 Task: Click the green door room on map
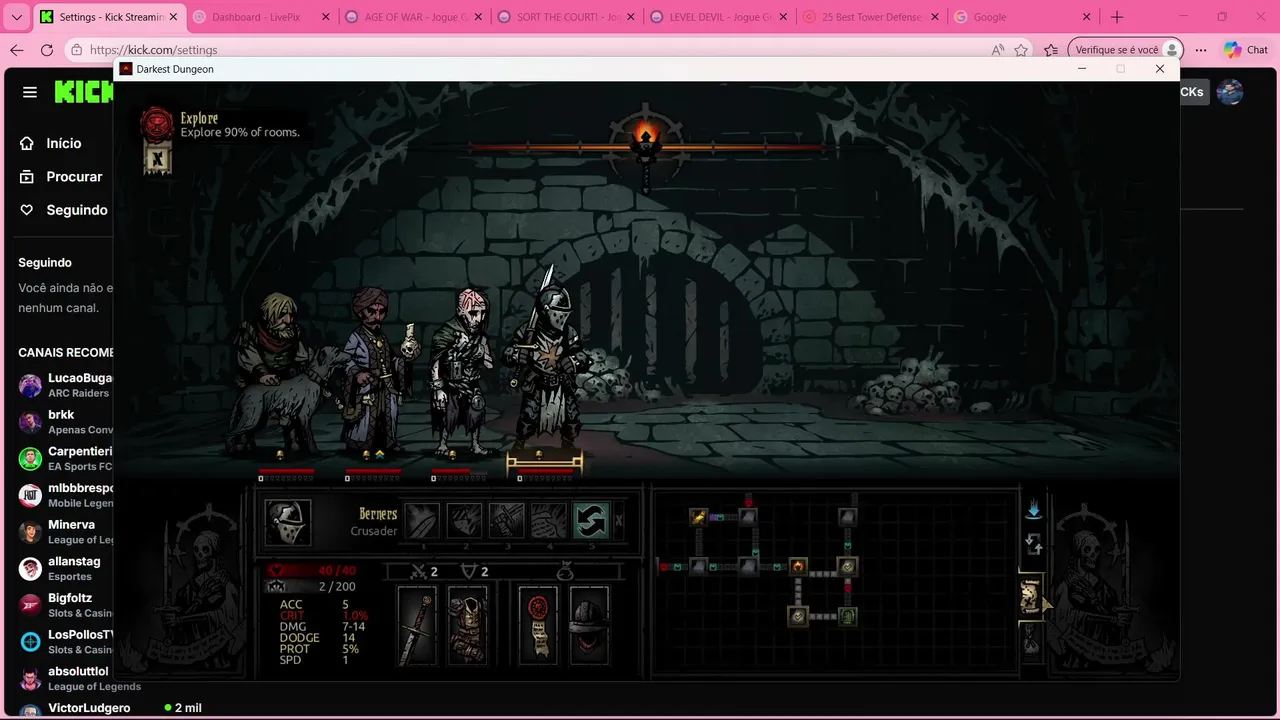[x=848, y=616]
